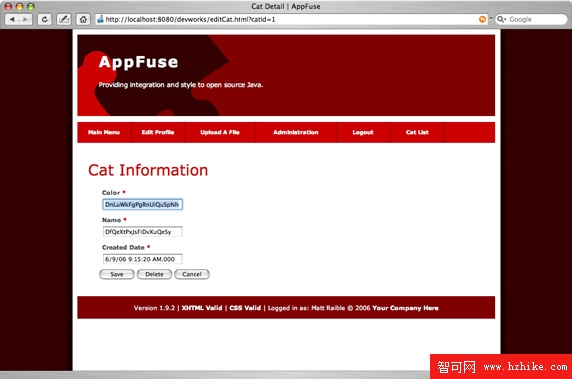Delete this cat record
Viewport: 572px width, 379px height.
[154, 274]
